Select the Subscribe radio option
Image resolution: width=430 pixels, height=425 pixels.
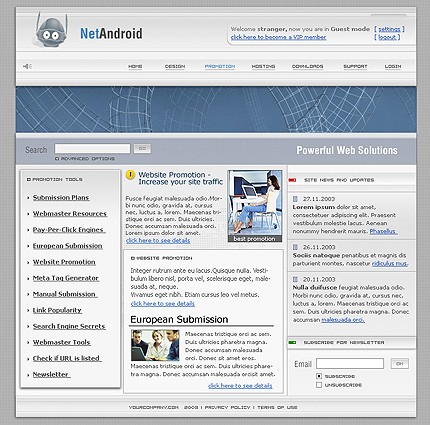319,376
